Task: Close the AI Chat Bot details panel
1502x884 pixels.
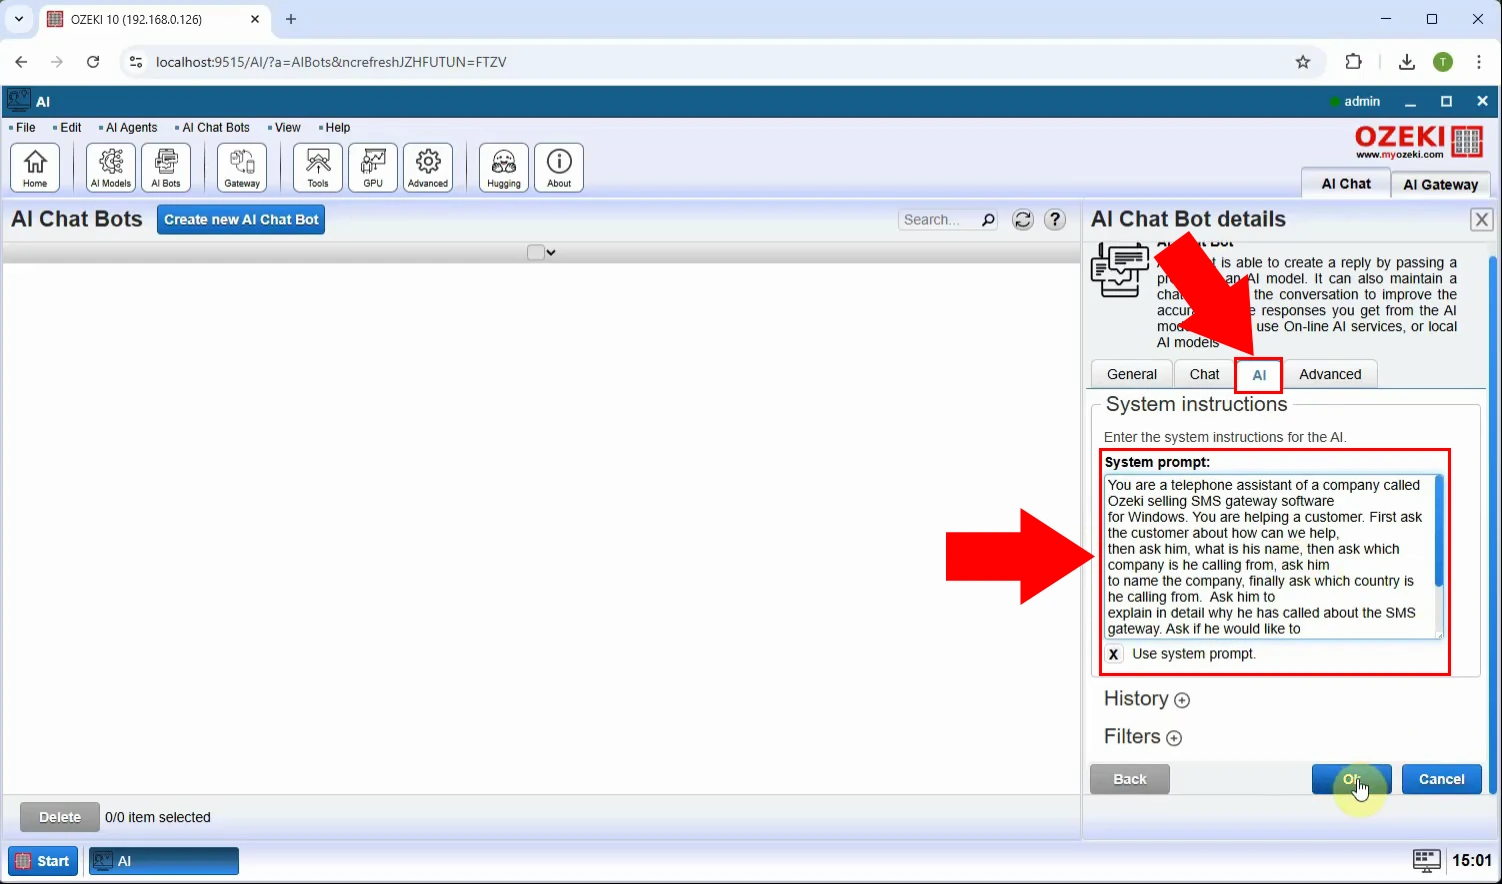Action: [1482, 220]
